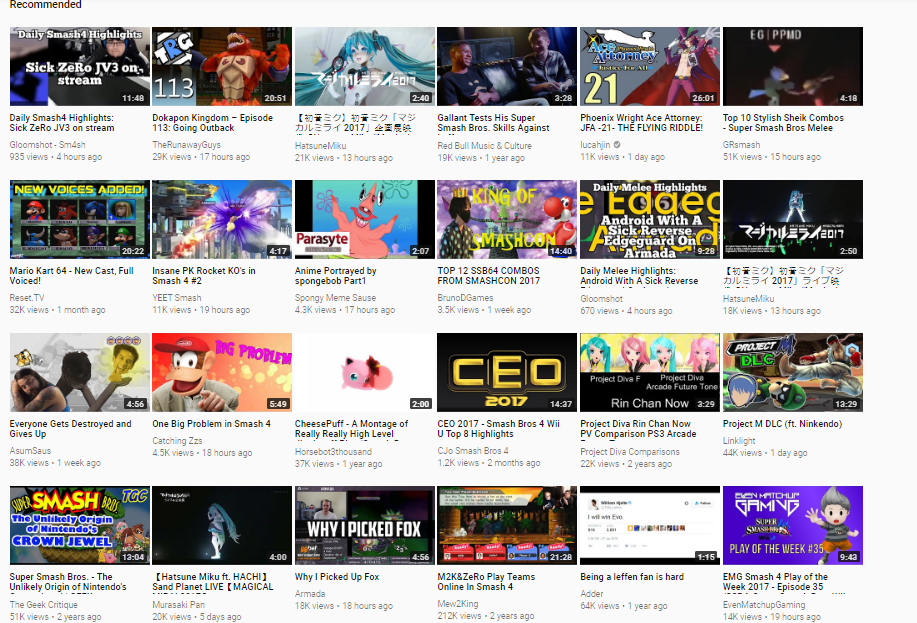Viewport: 917px width, 623px height.
Task: Visit Horsebot3thousand channel
Action: pos(333,452)
